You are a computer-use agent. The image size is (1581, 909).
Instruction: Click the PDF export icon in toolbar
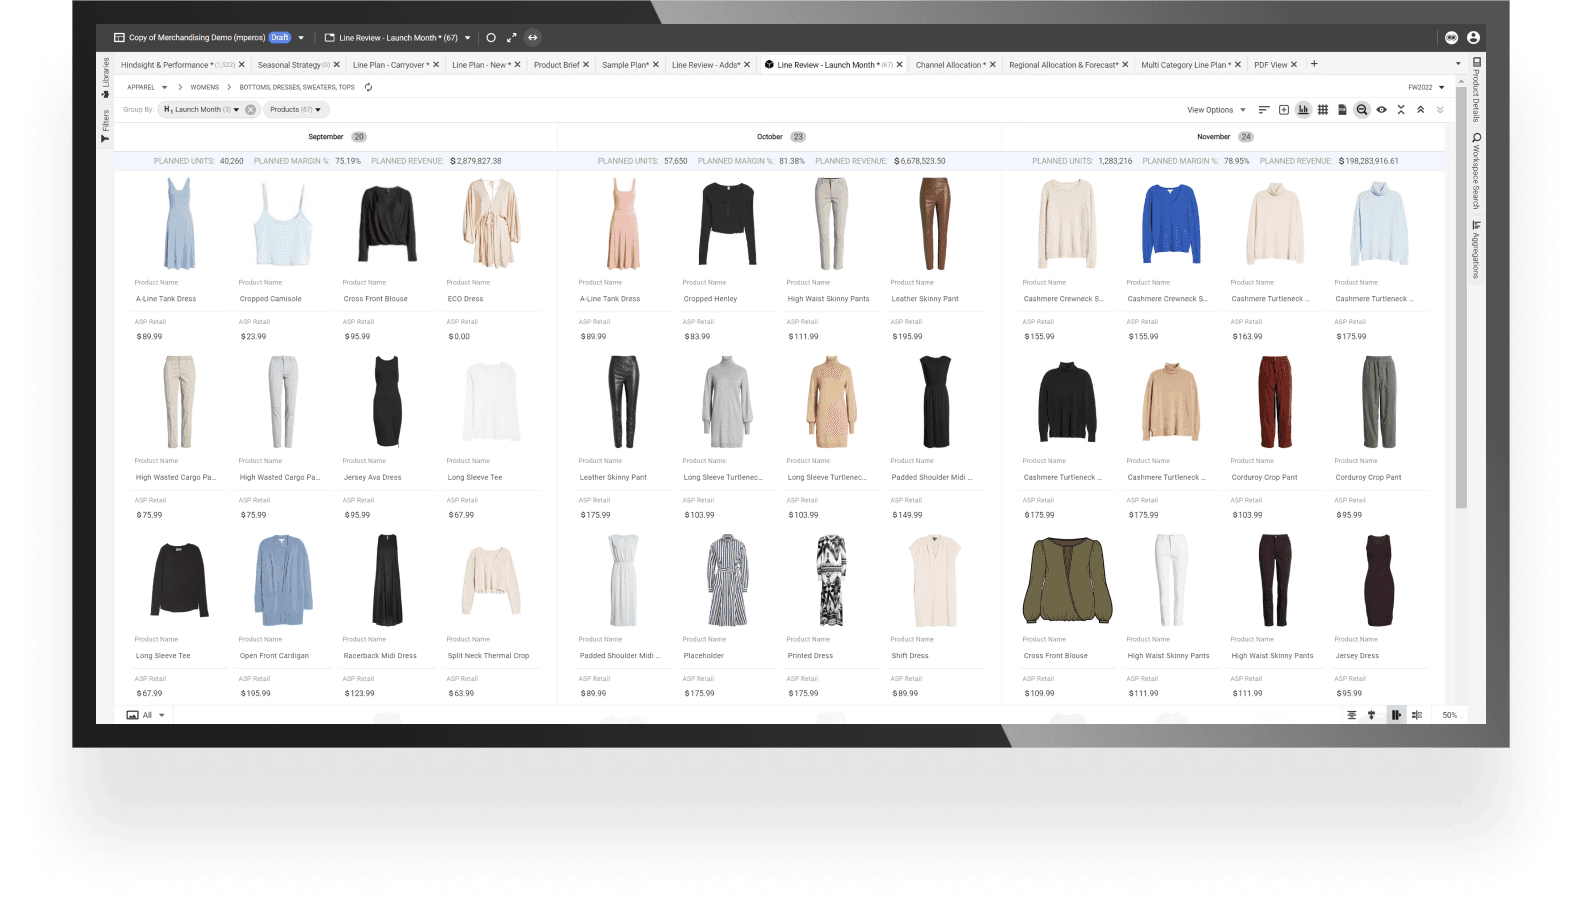pyautogui.click(x=1342, y=110)
